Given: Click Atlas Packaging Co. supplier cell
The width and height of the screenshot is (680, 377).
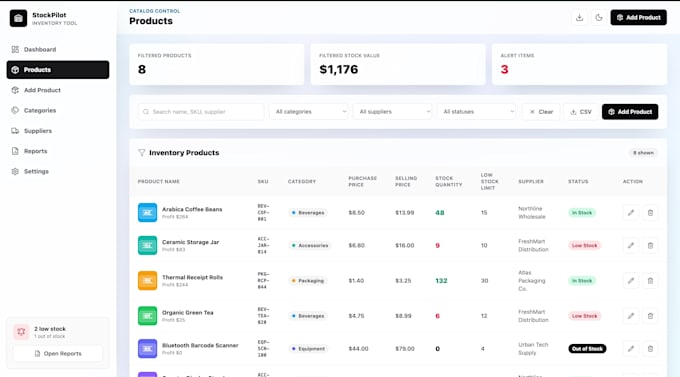Looking at the screenshot, I should point(532,281).
